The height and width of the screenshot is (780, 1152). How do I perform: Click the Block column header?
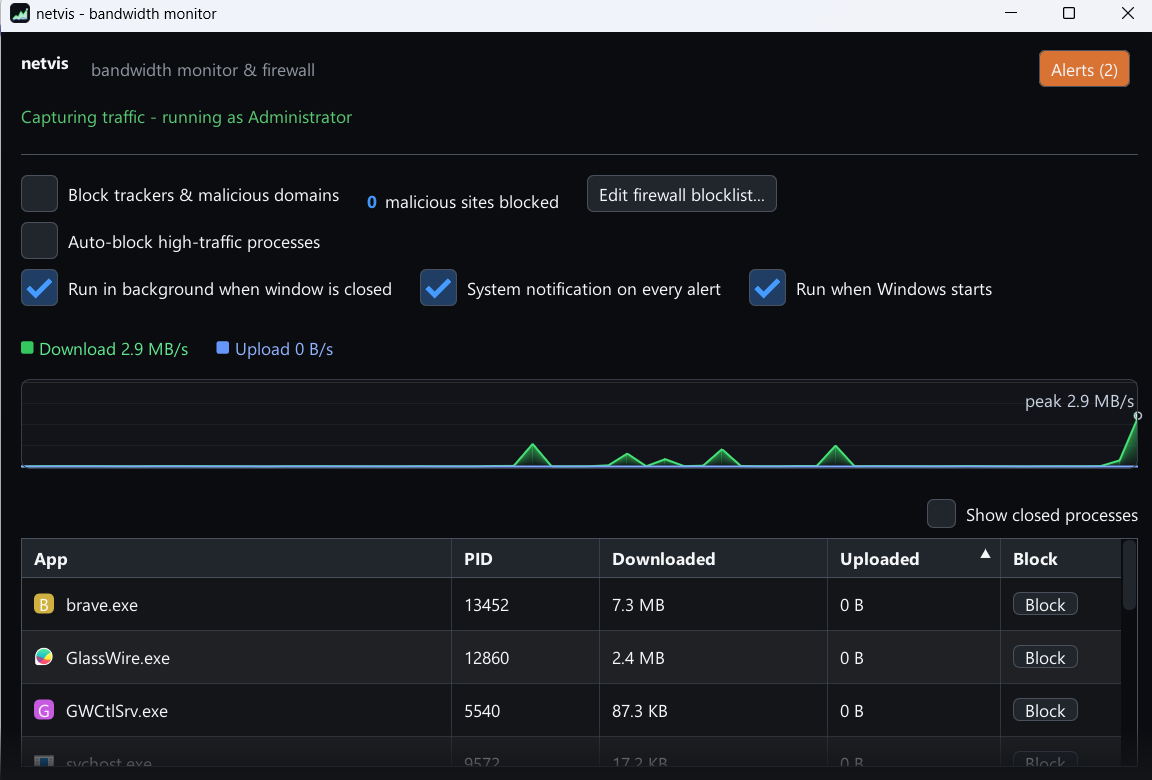(1061, 559)
